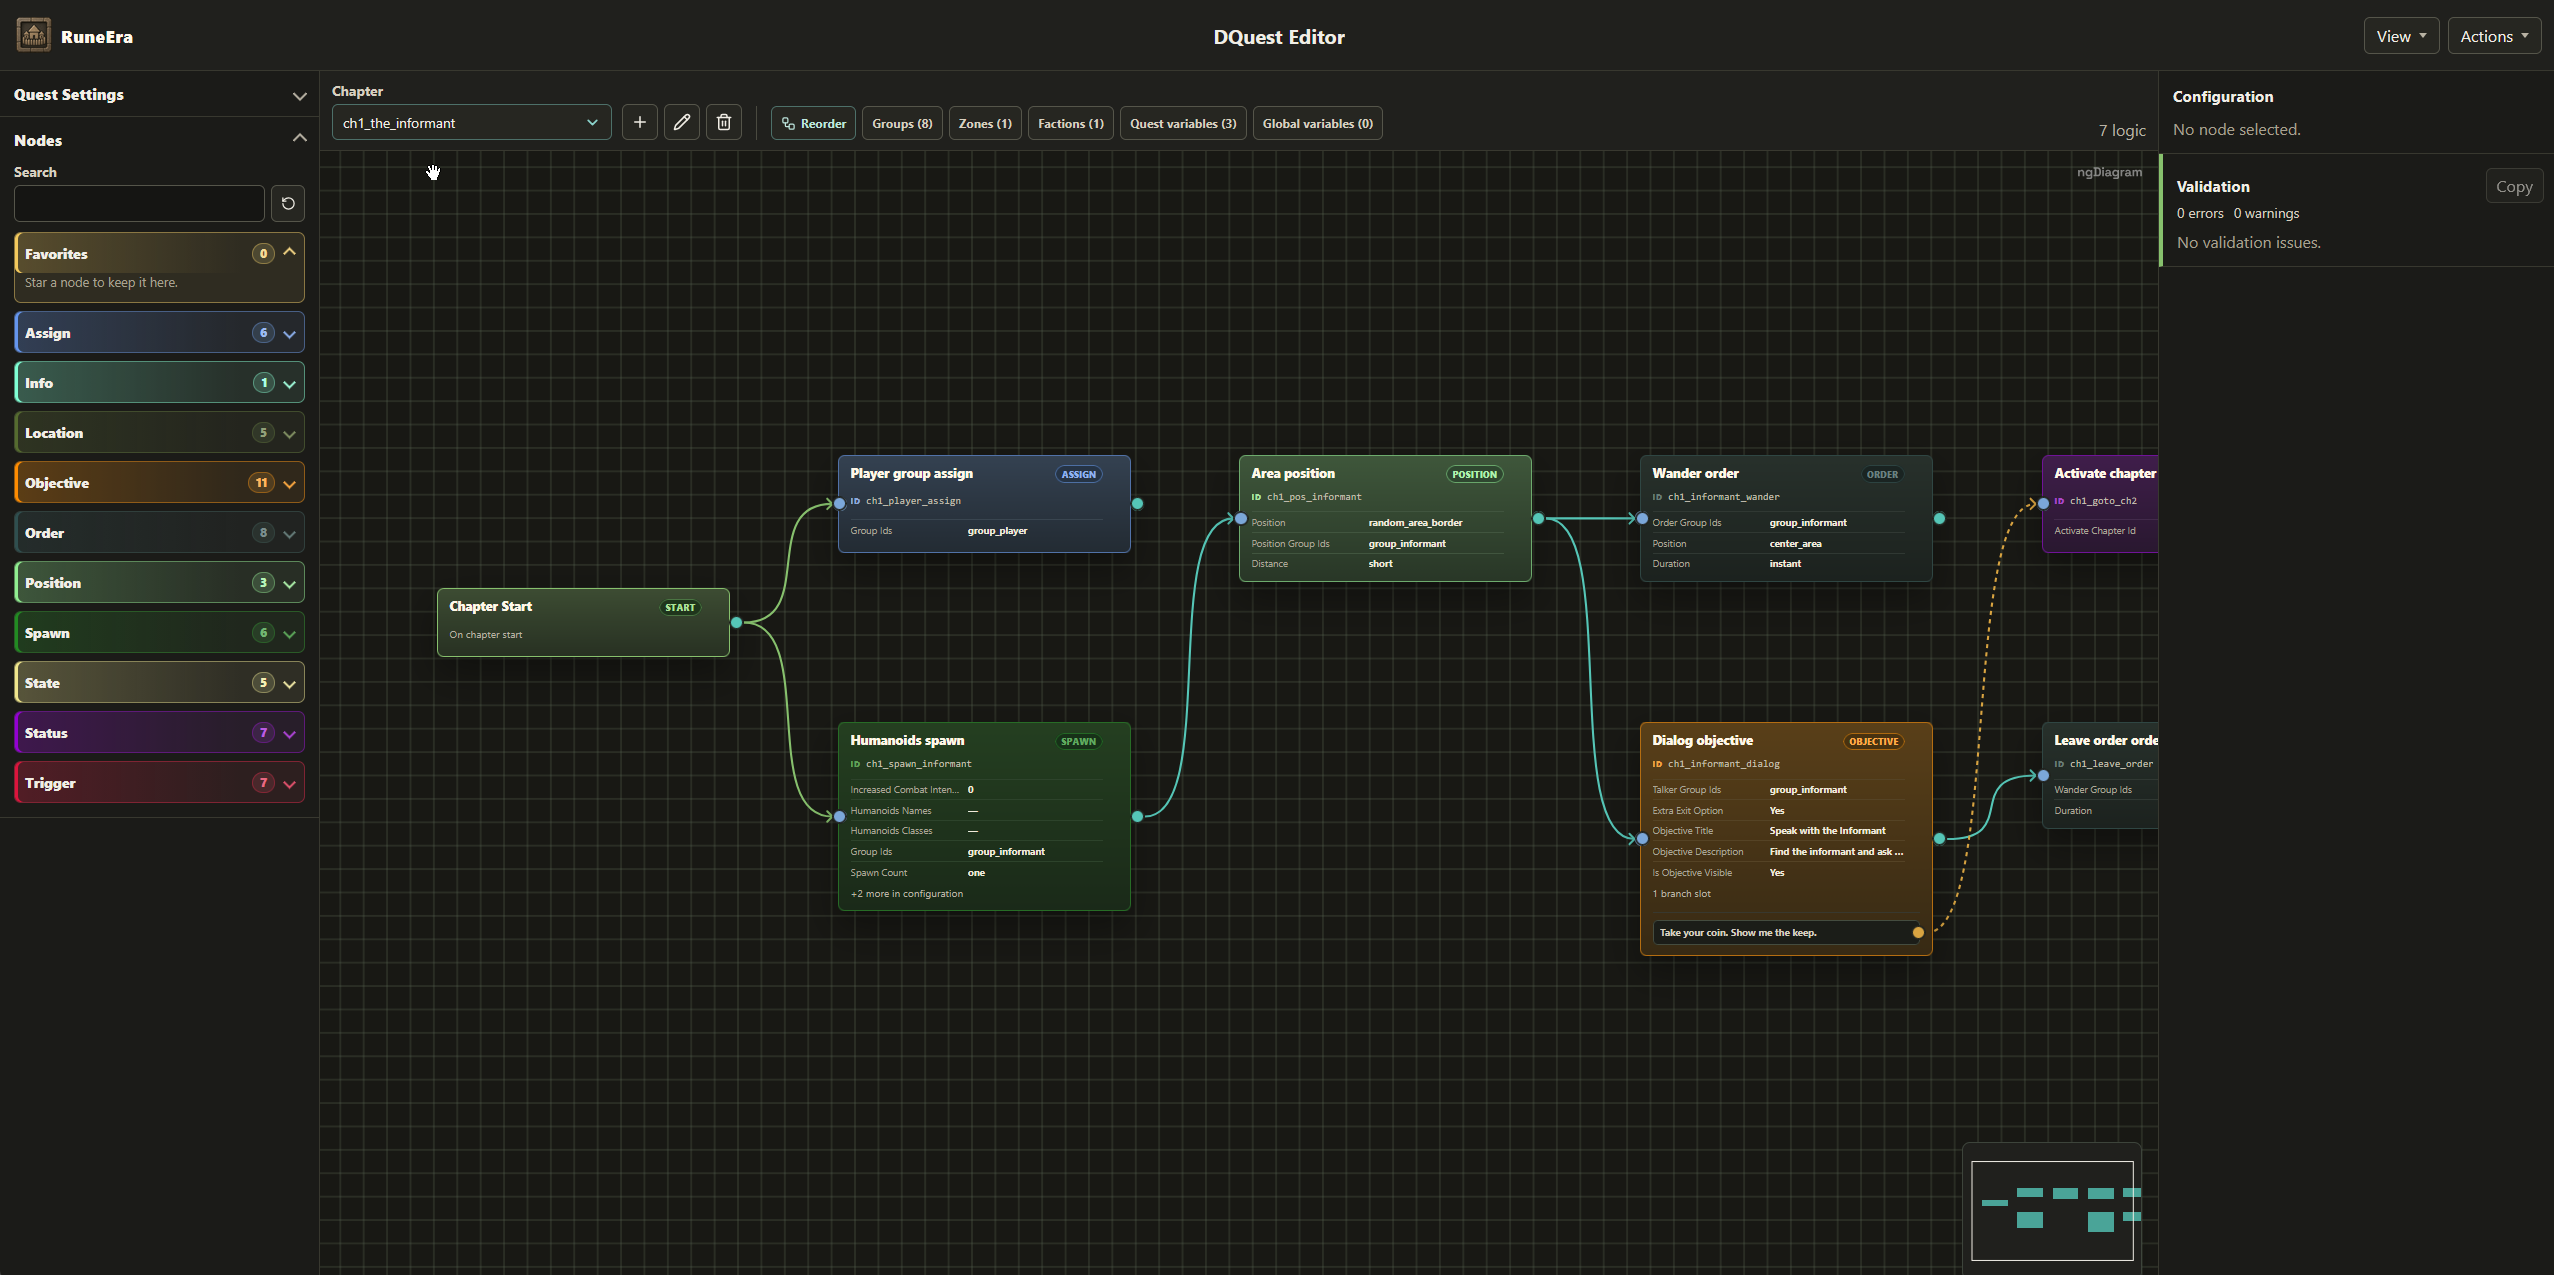The height and width of the screenshot is (1275, 2554).
Task: Click Dialog objective input port
Action: tap(1642, 839)
